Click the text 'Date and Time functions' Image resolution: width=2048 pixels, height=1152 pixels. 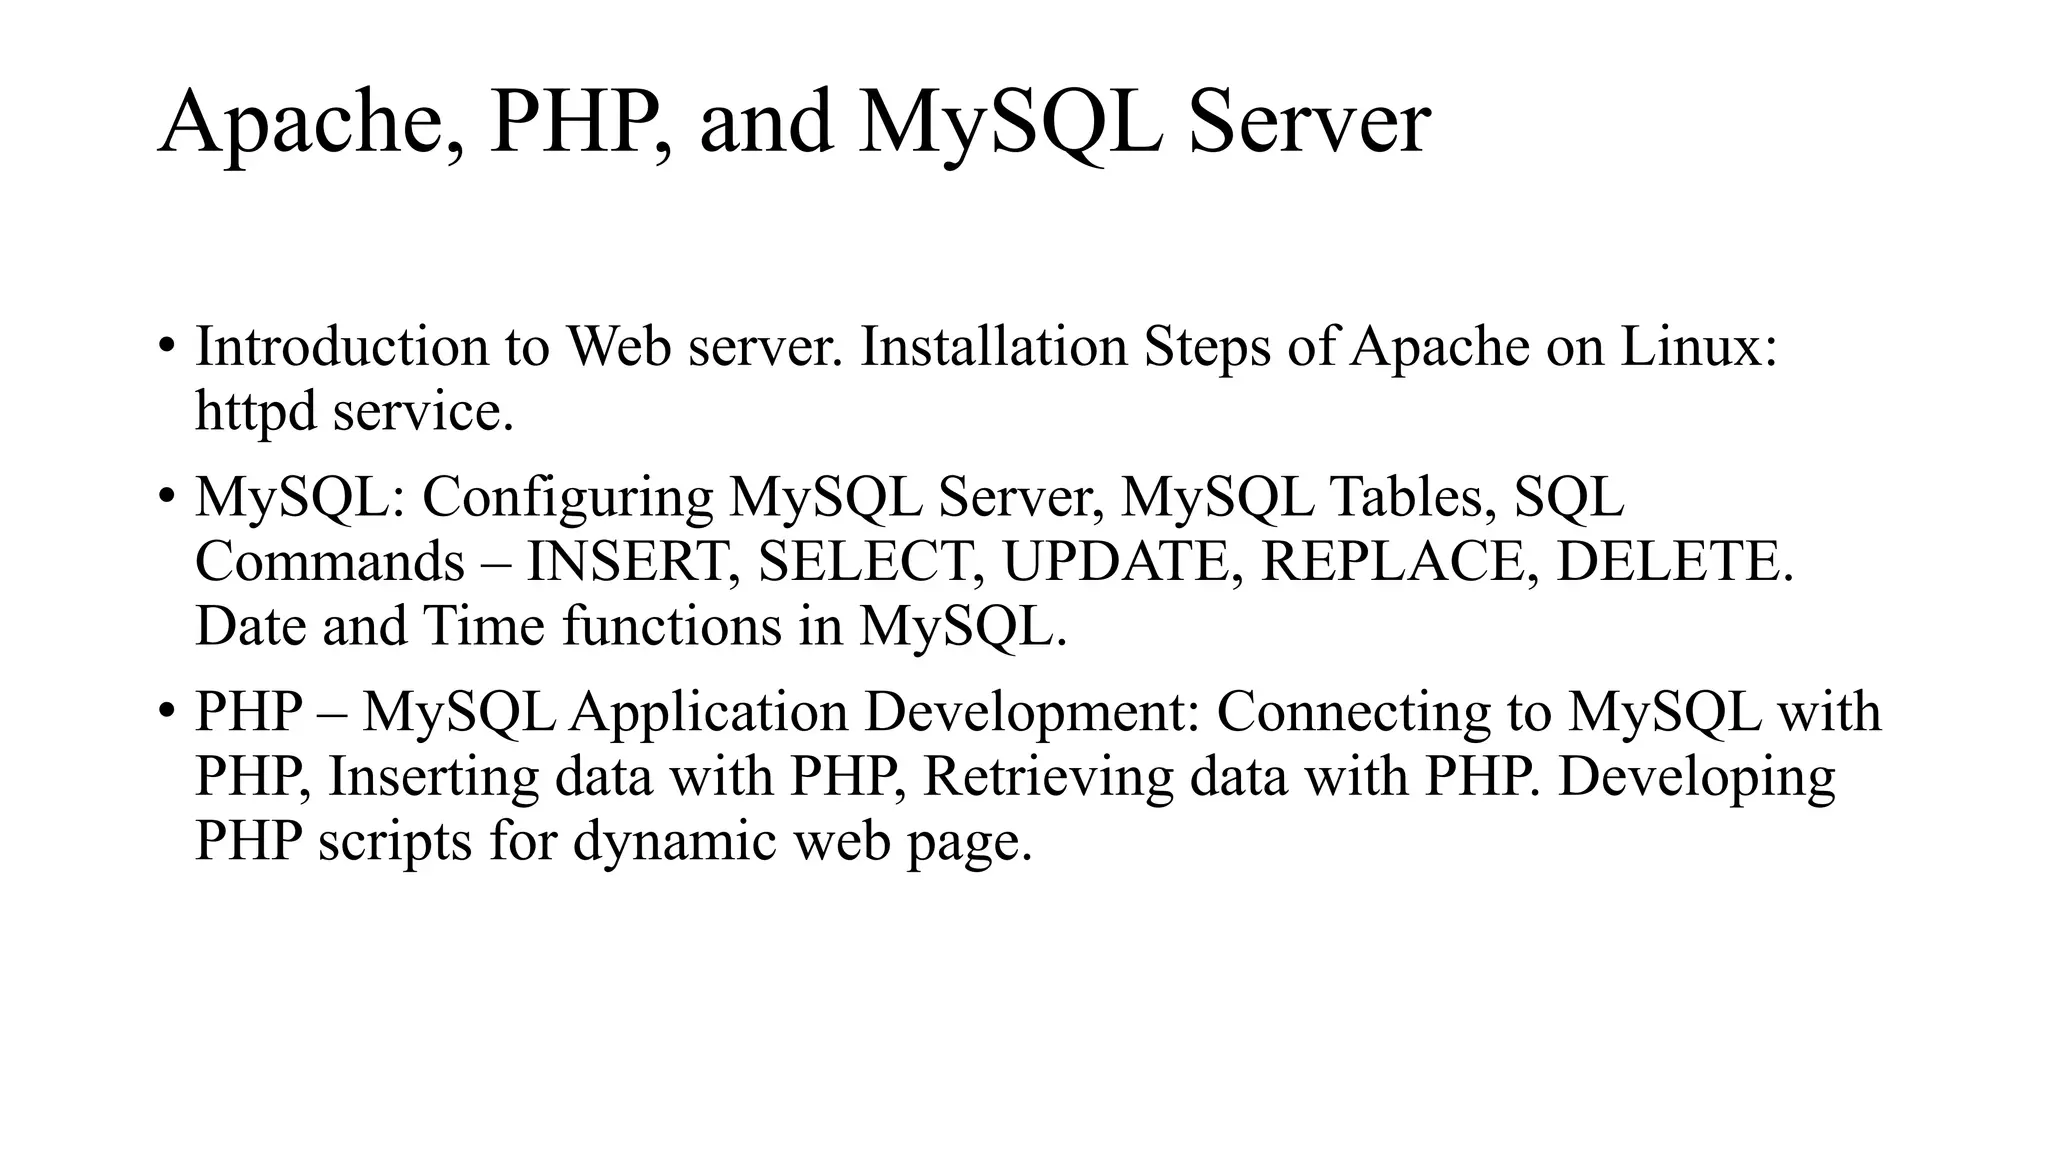488,626
